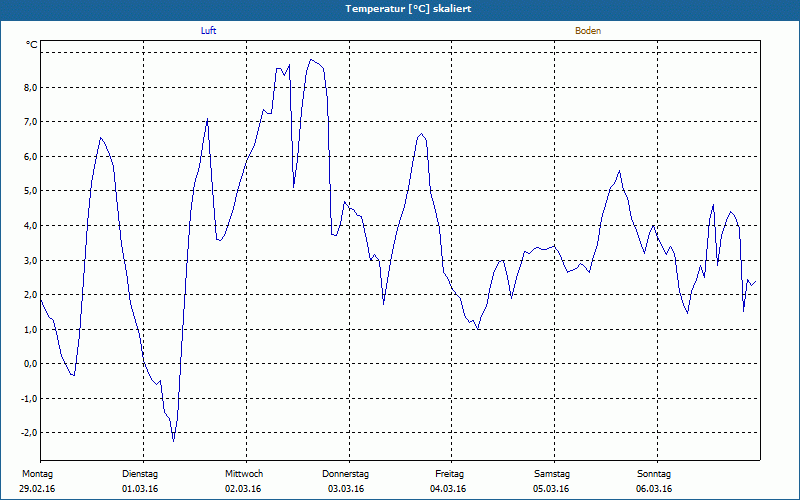The image size is (800, 500).
Task: Click the 04.03.16 date label
Action: pos(448,489)
